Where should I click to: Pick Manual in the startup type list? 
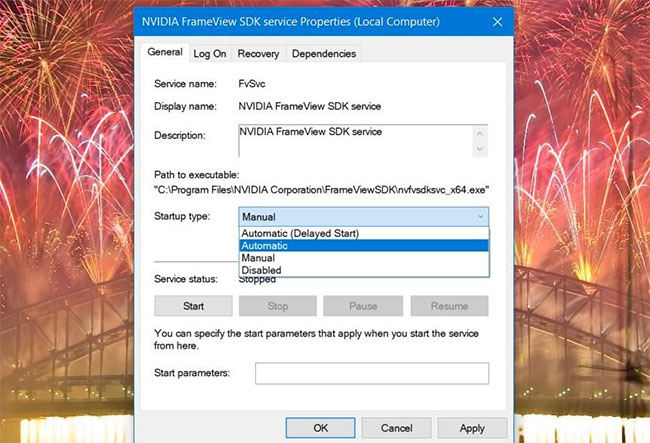[x=364, y=258]
